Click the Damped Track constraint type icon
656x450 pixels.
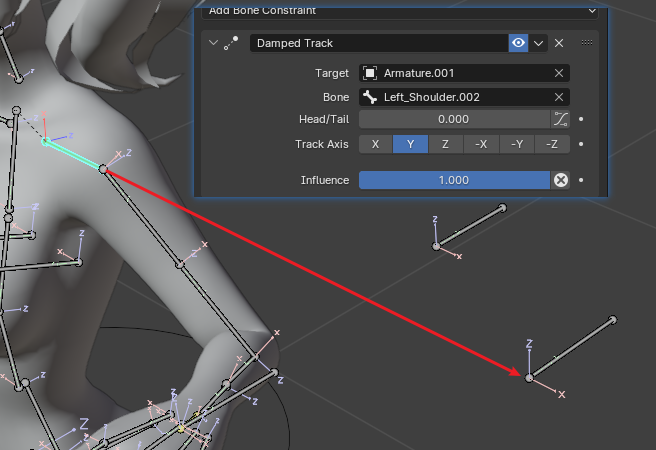pyautogui.click(x=231, y=43)
